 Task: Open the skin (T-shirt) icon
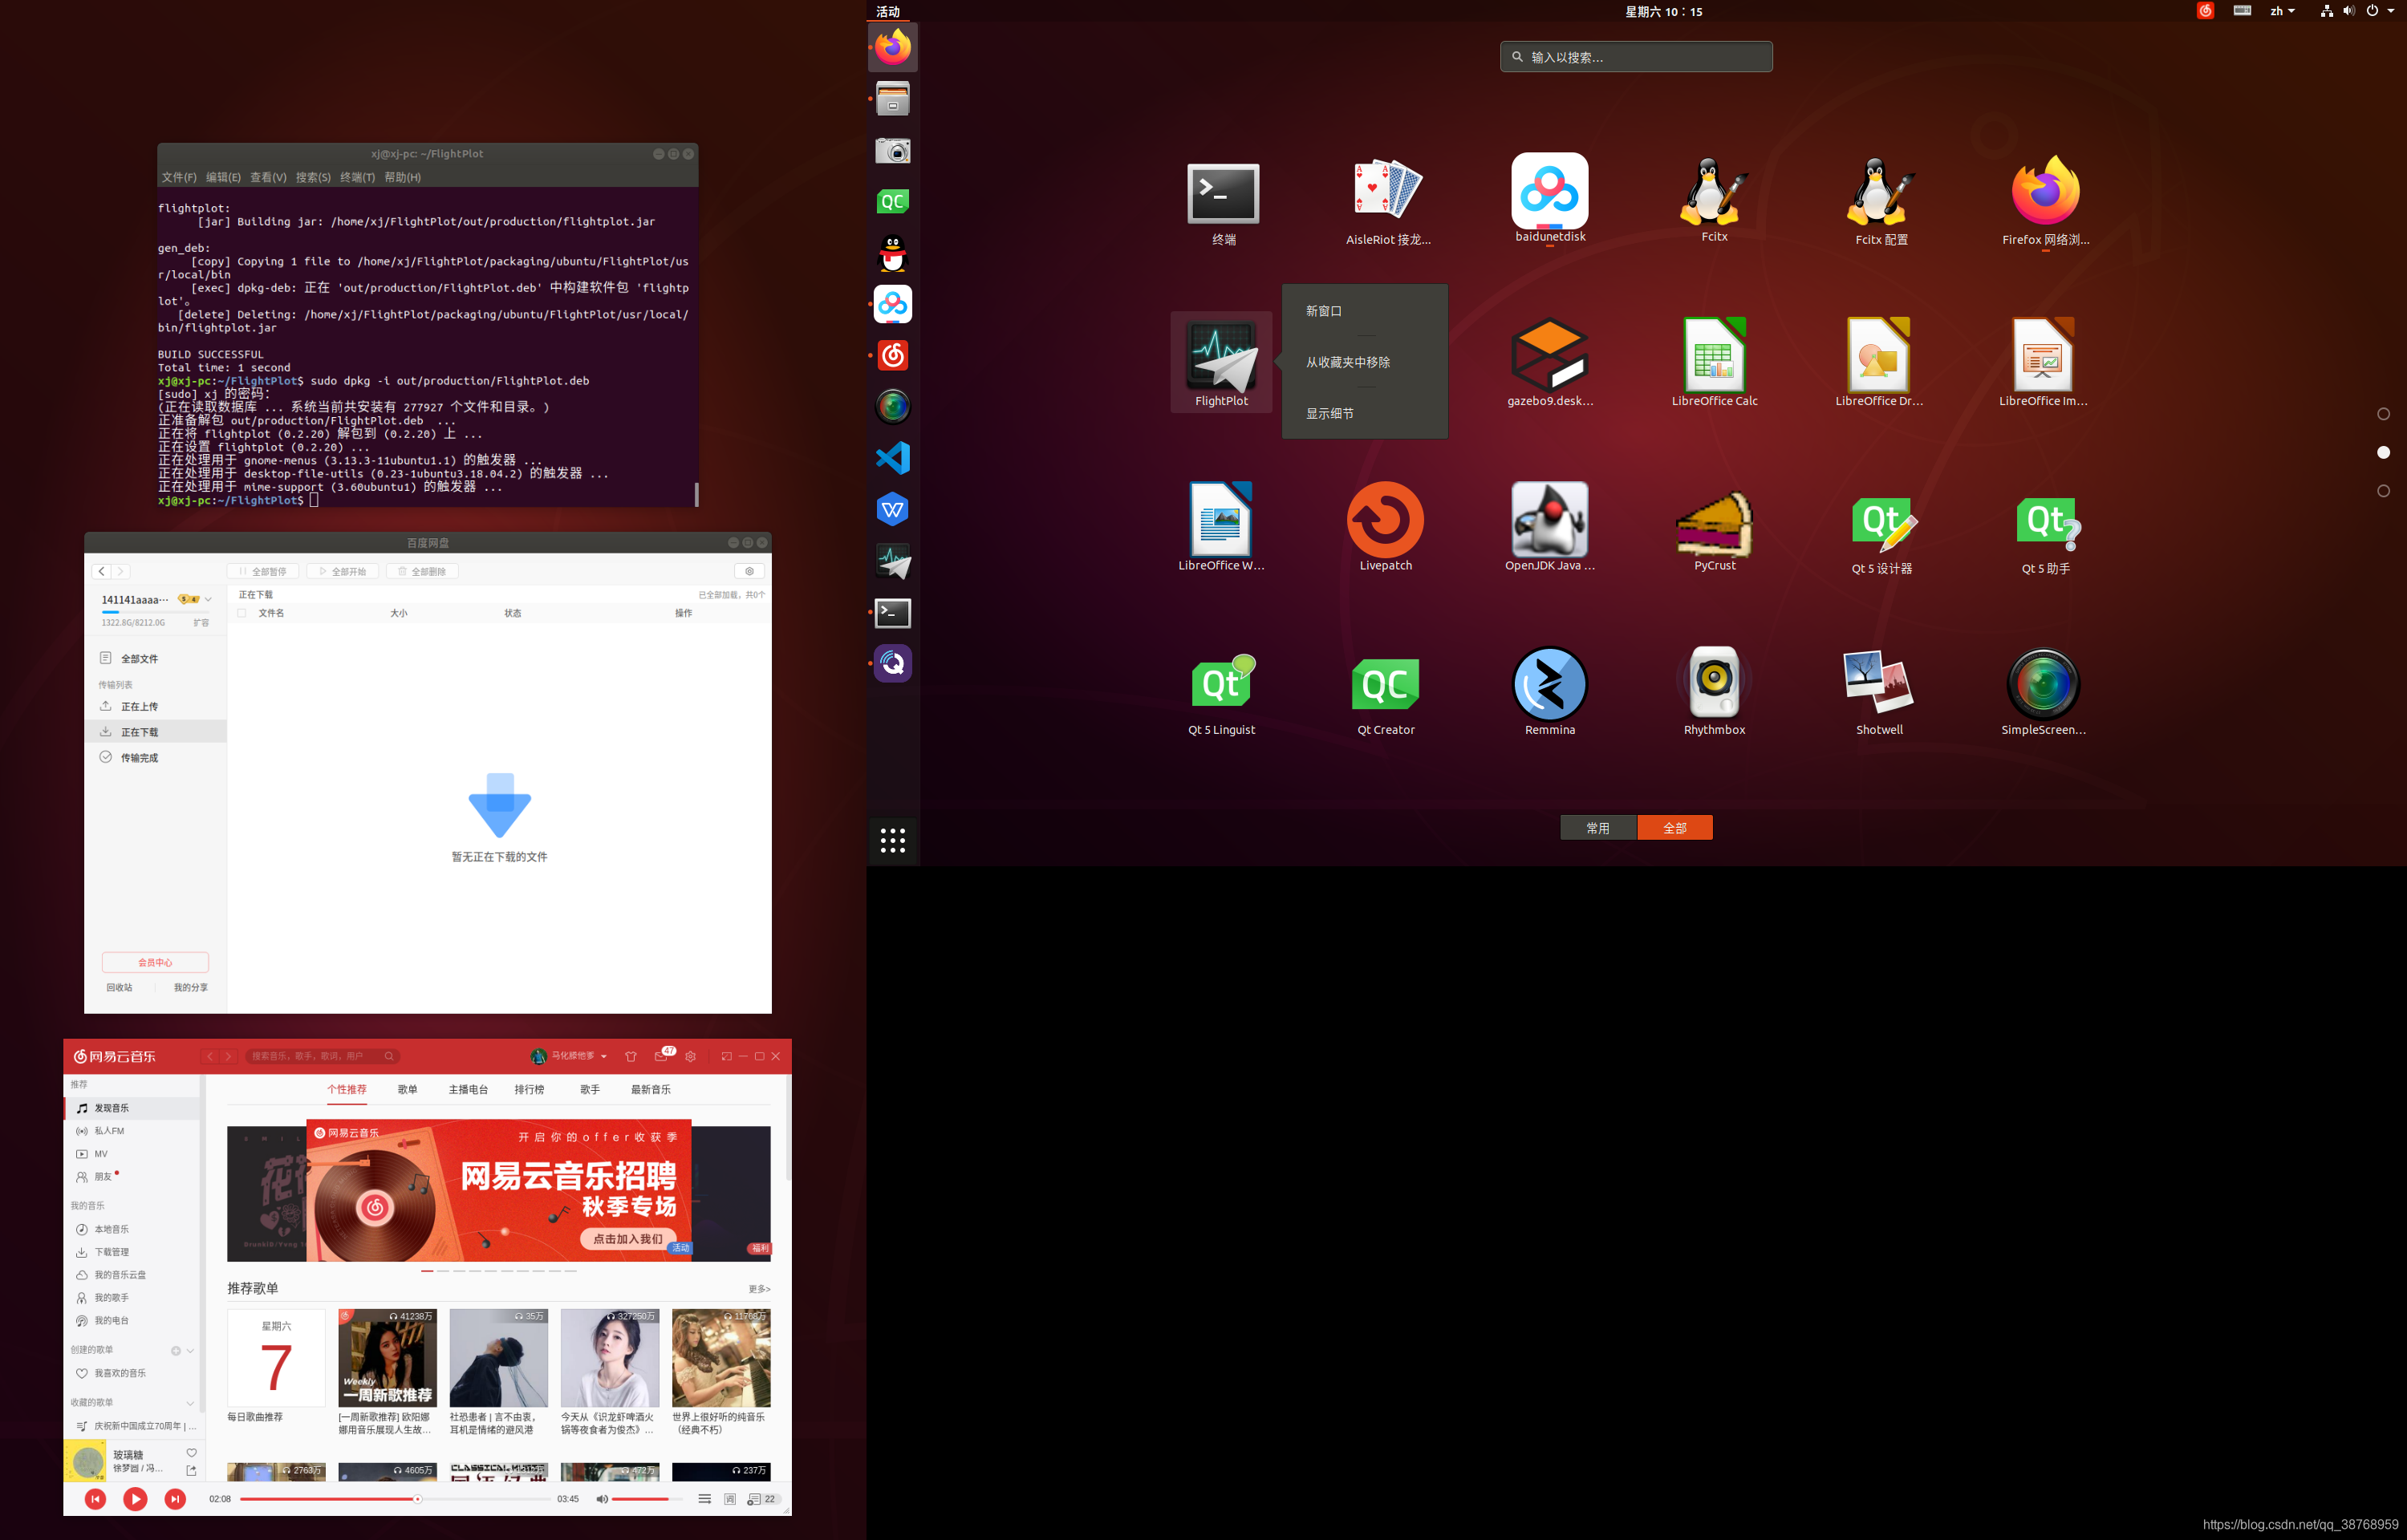pos(630,1056)
